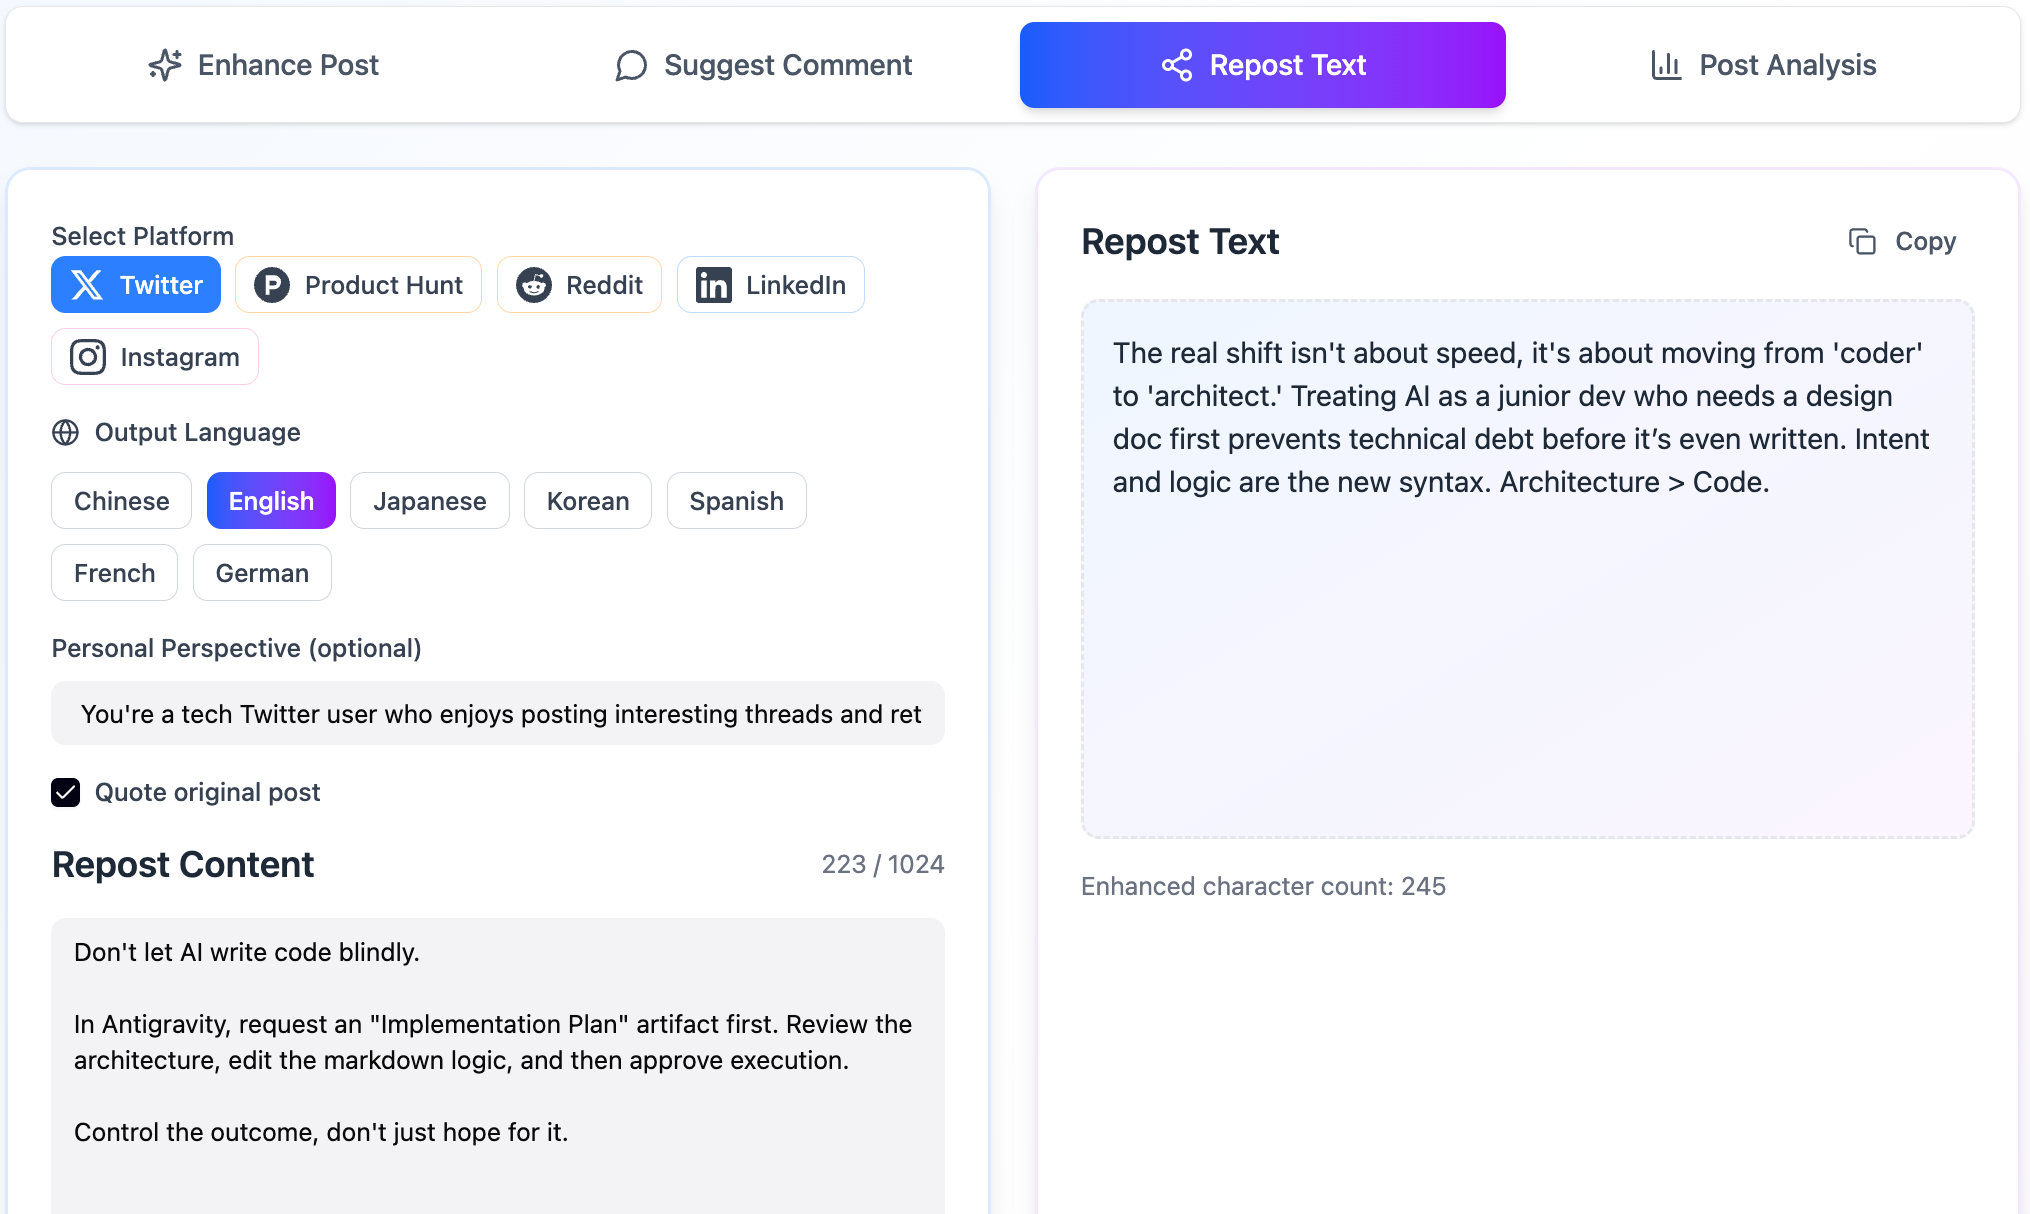The width and height of the screenshot is (2030, 1214).
Task: Click the copy icon beside Repost Text
Action: click(x=1862, y=241)
